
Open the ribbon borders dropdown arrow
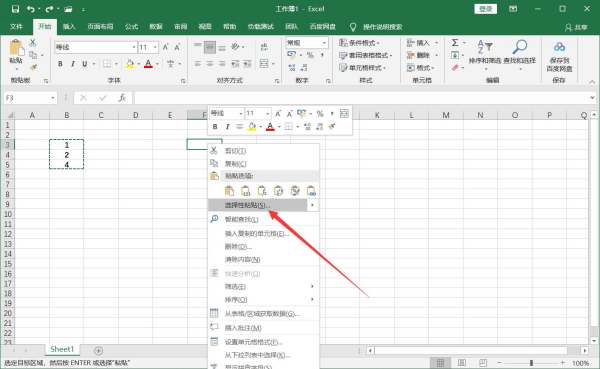pos(116,64)
